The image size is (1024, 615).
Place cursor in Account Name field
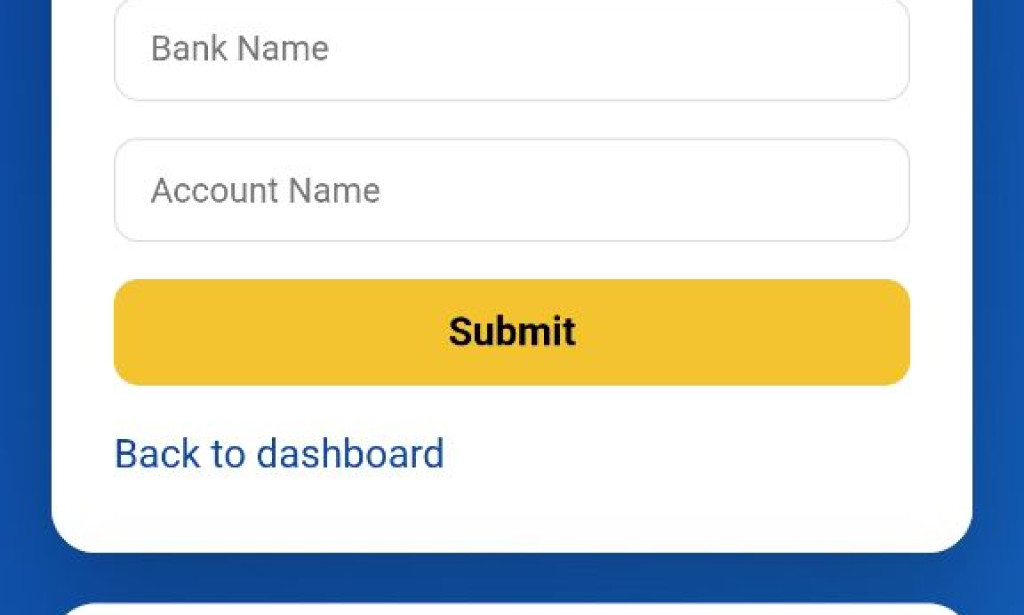pyautogui.click(x=512, y=190)
